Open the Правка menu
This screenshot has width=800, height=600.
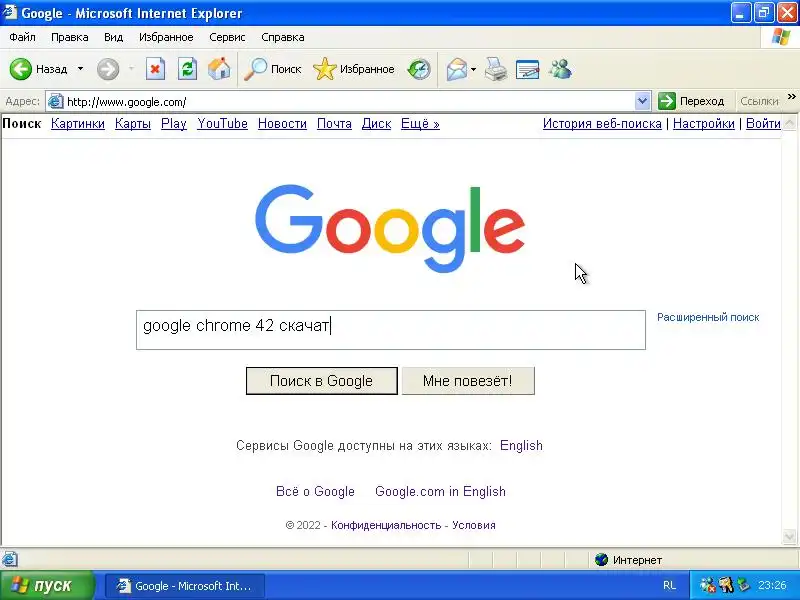tap(69, 37)
